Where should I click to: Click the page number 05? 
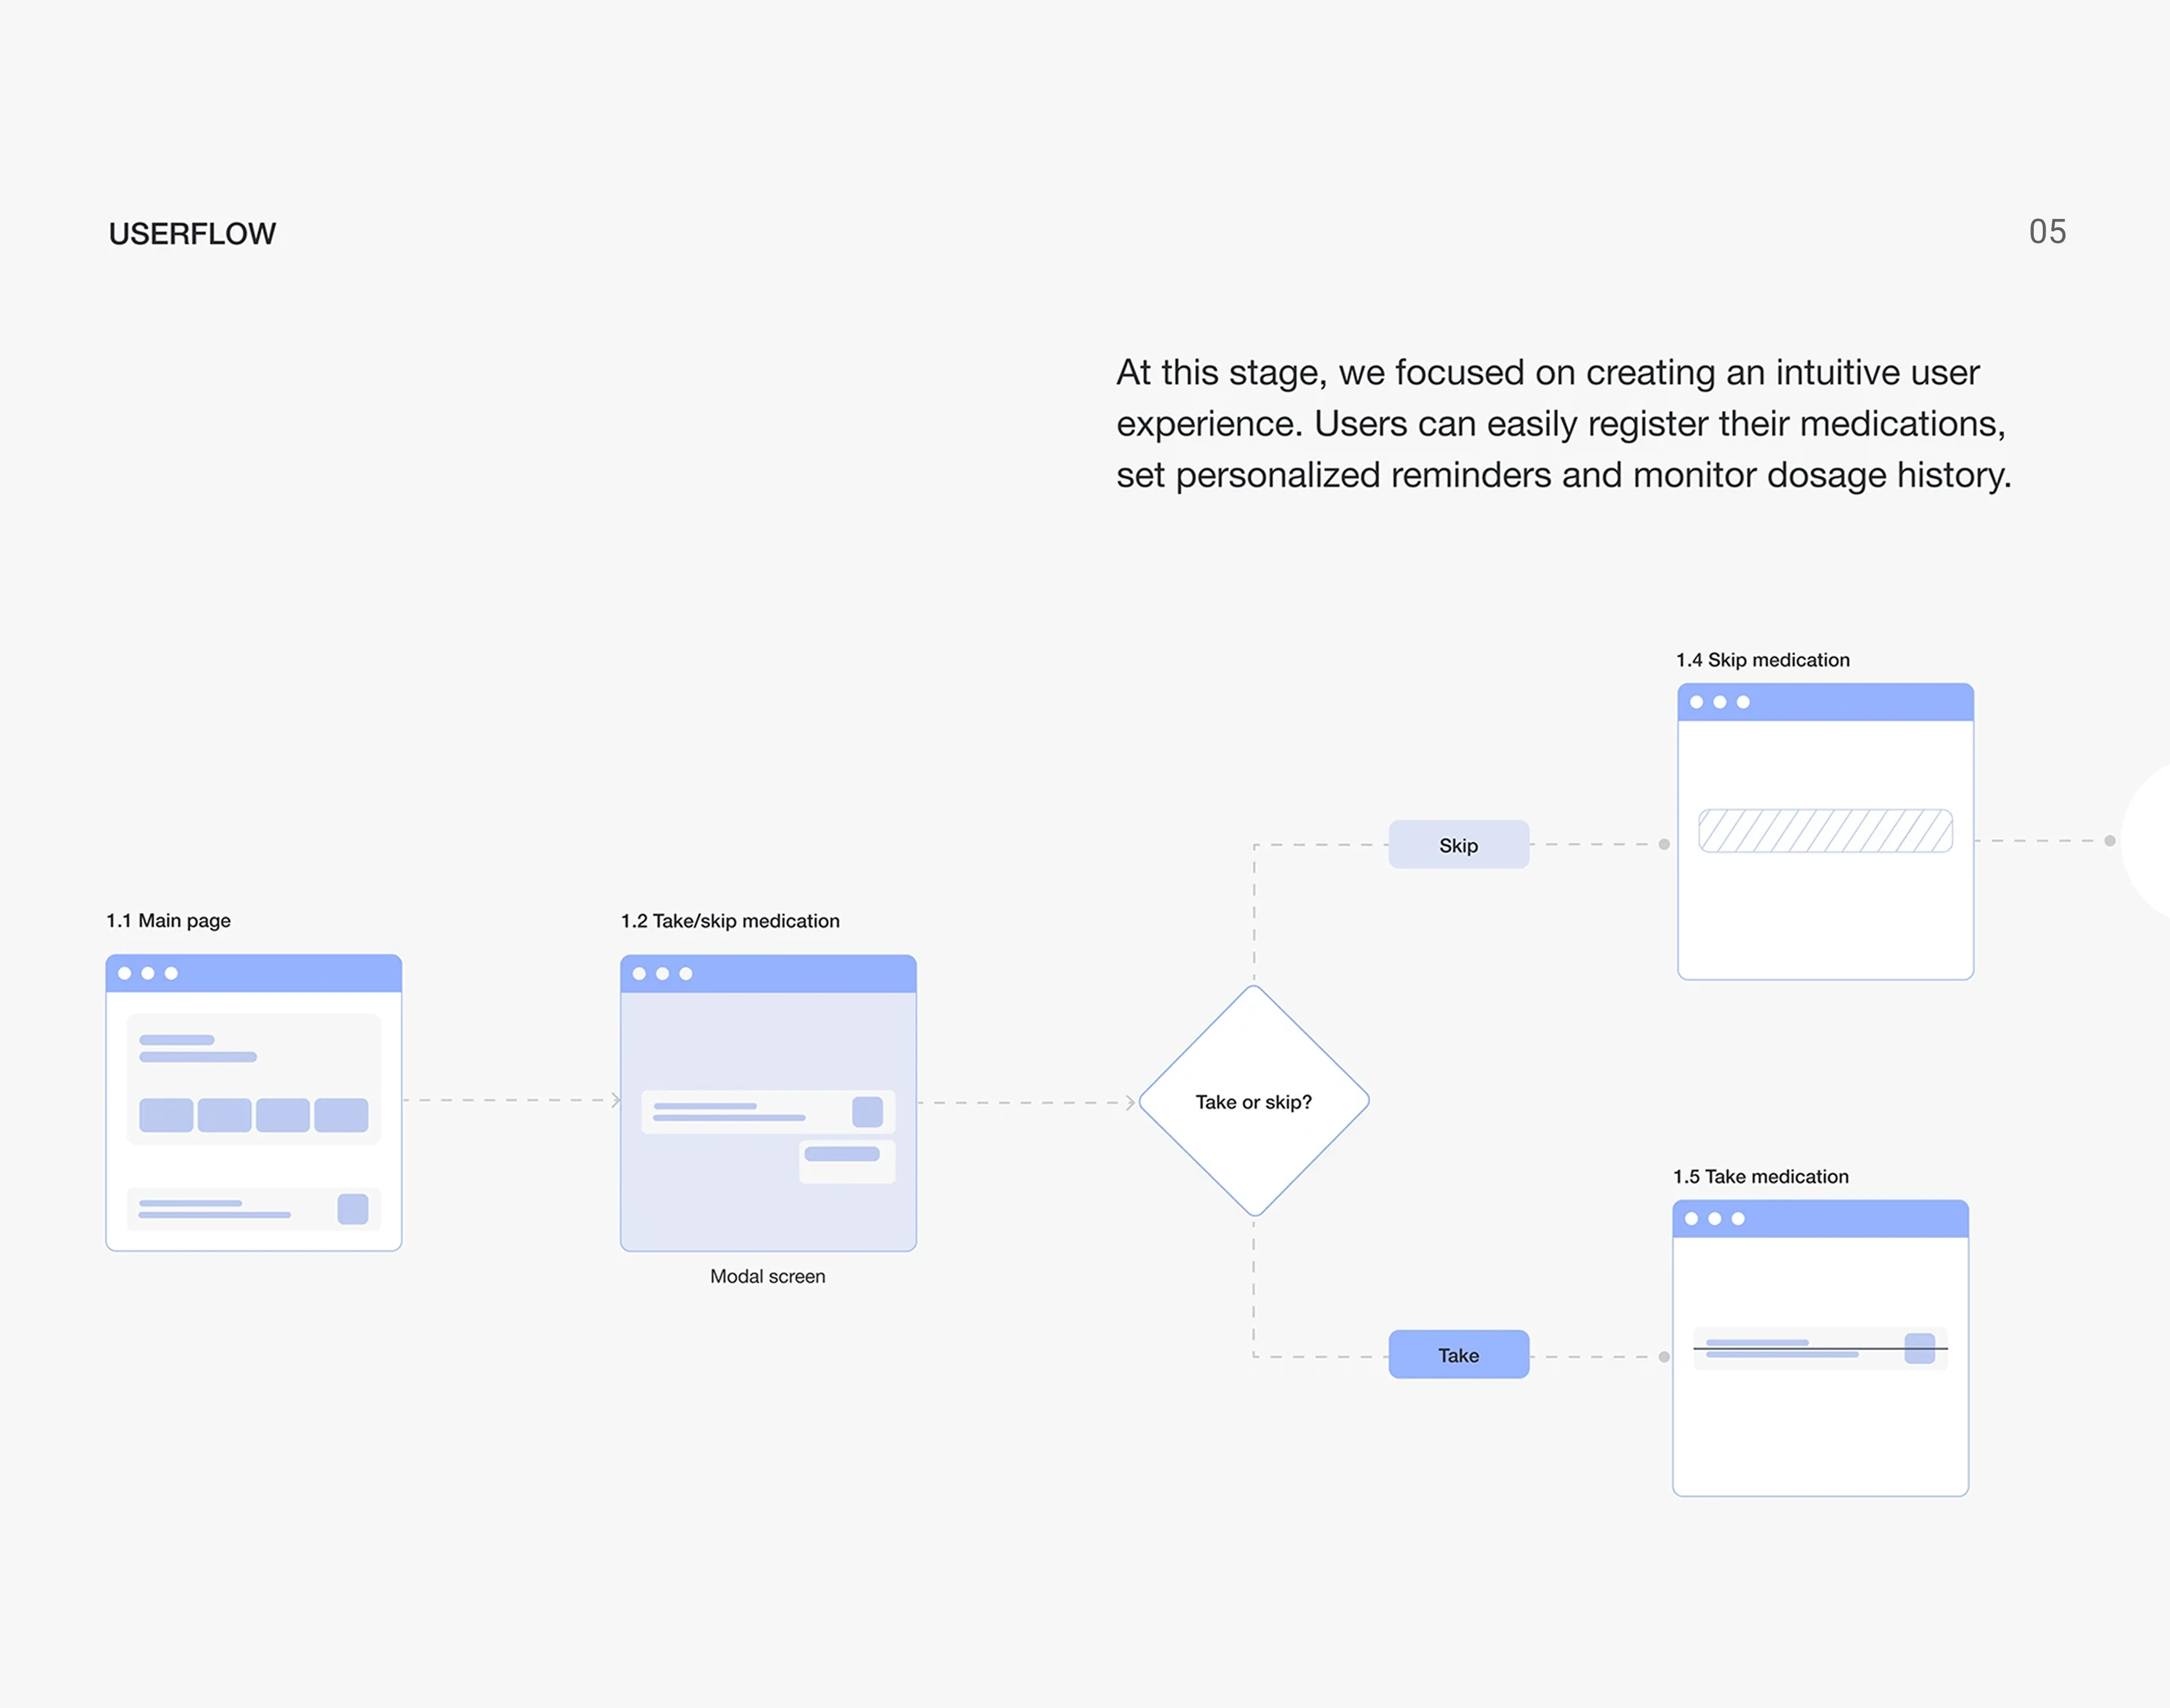click(x=2047, y=232)
